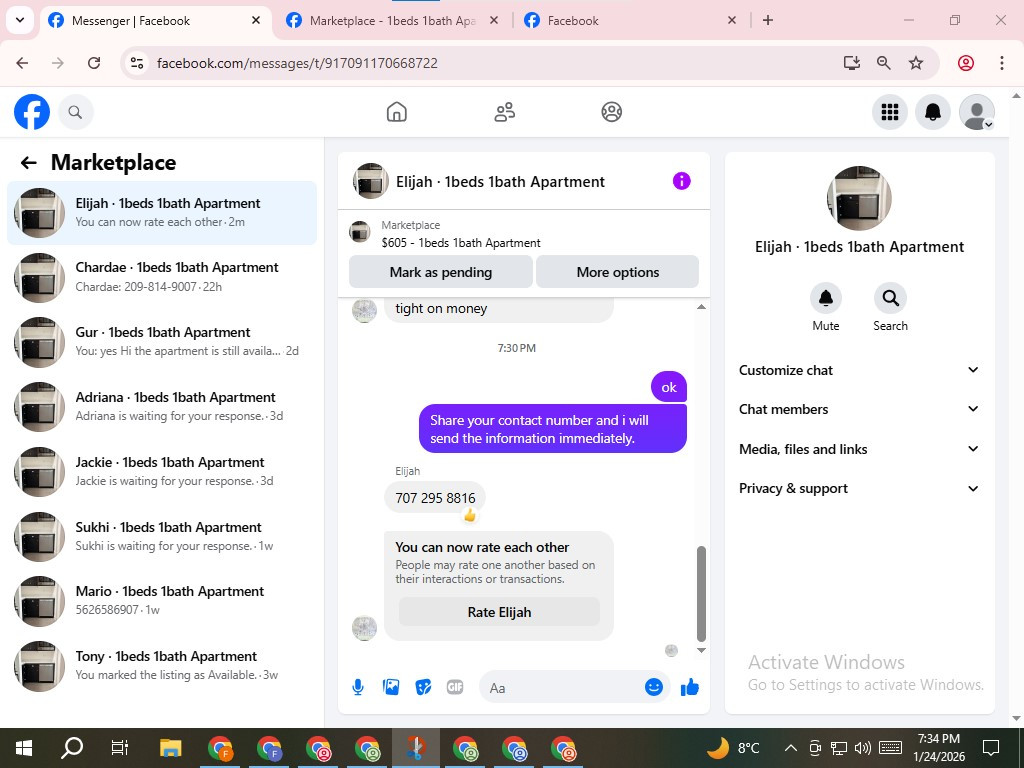This screenshot has height=768, width=1024.
Task: Open the Friends icon in top navigation
Action: coord(504,112)
